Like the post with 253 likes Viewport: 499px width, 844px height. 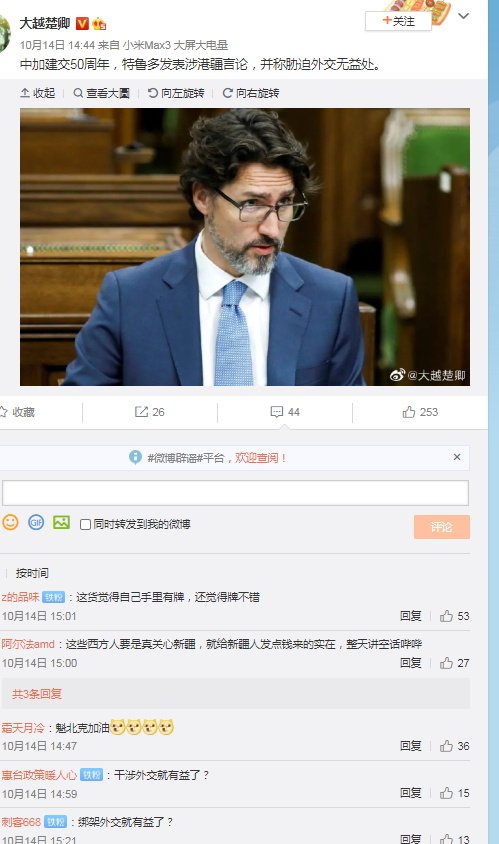(x=420, y=412)
